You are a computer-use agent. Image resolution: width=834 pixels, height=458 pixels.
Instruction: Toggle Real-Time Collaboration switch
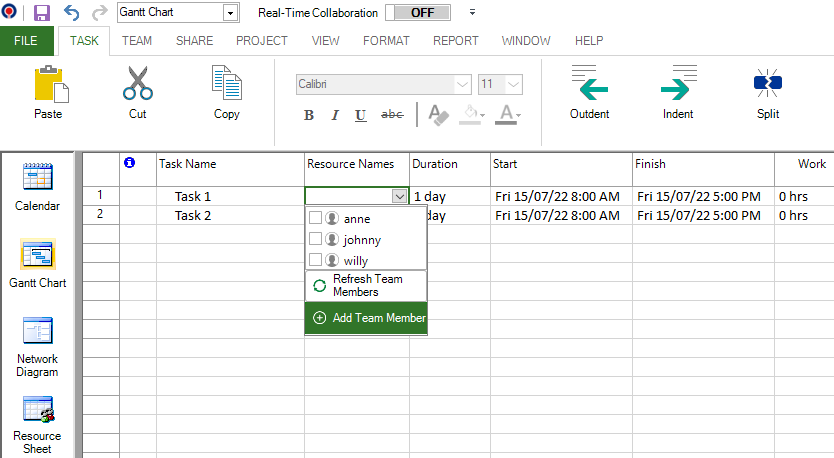[417, 13]
